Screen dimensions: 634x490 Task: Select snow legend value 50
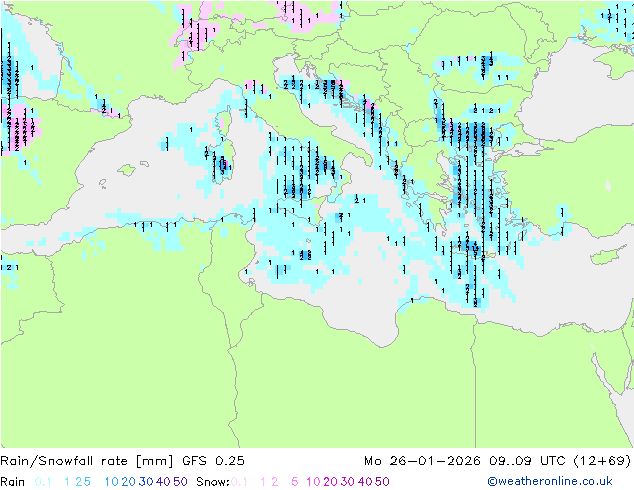(x=383, y=482)
